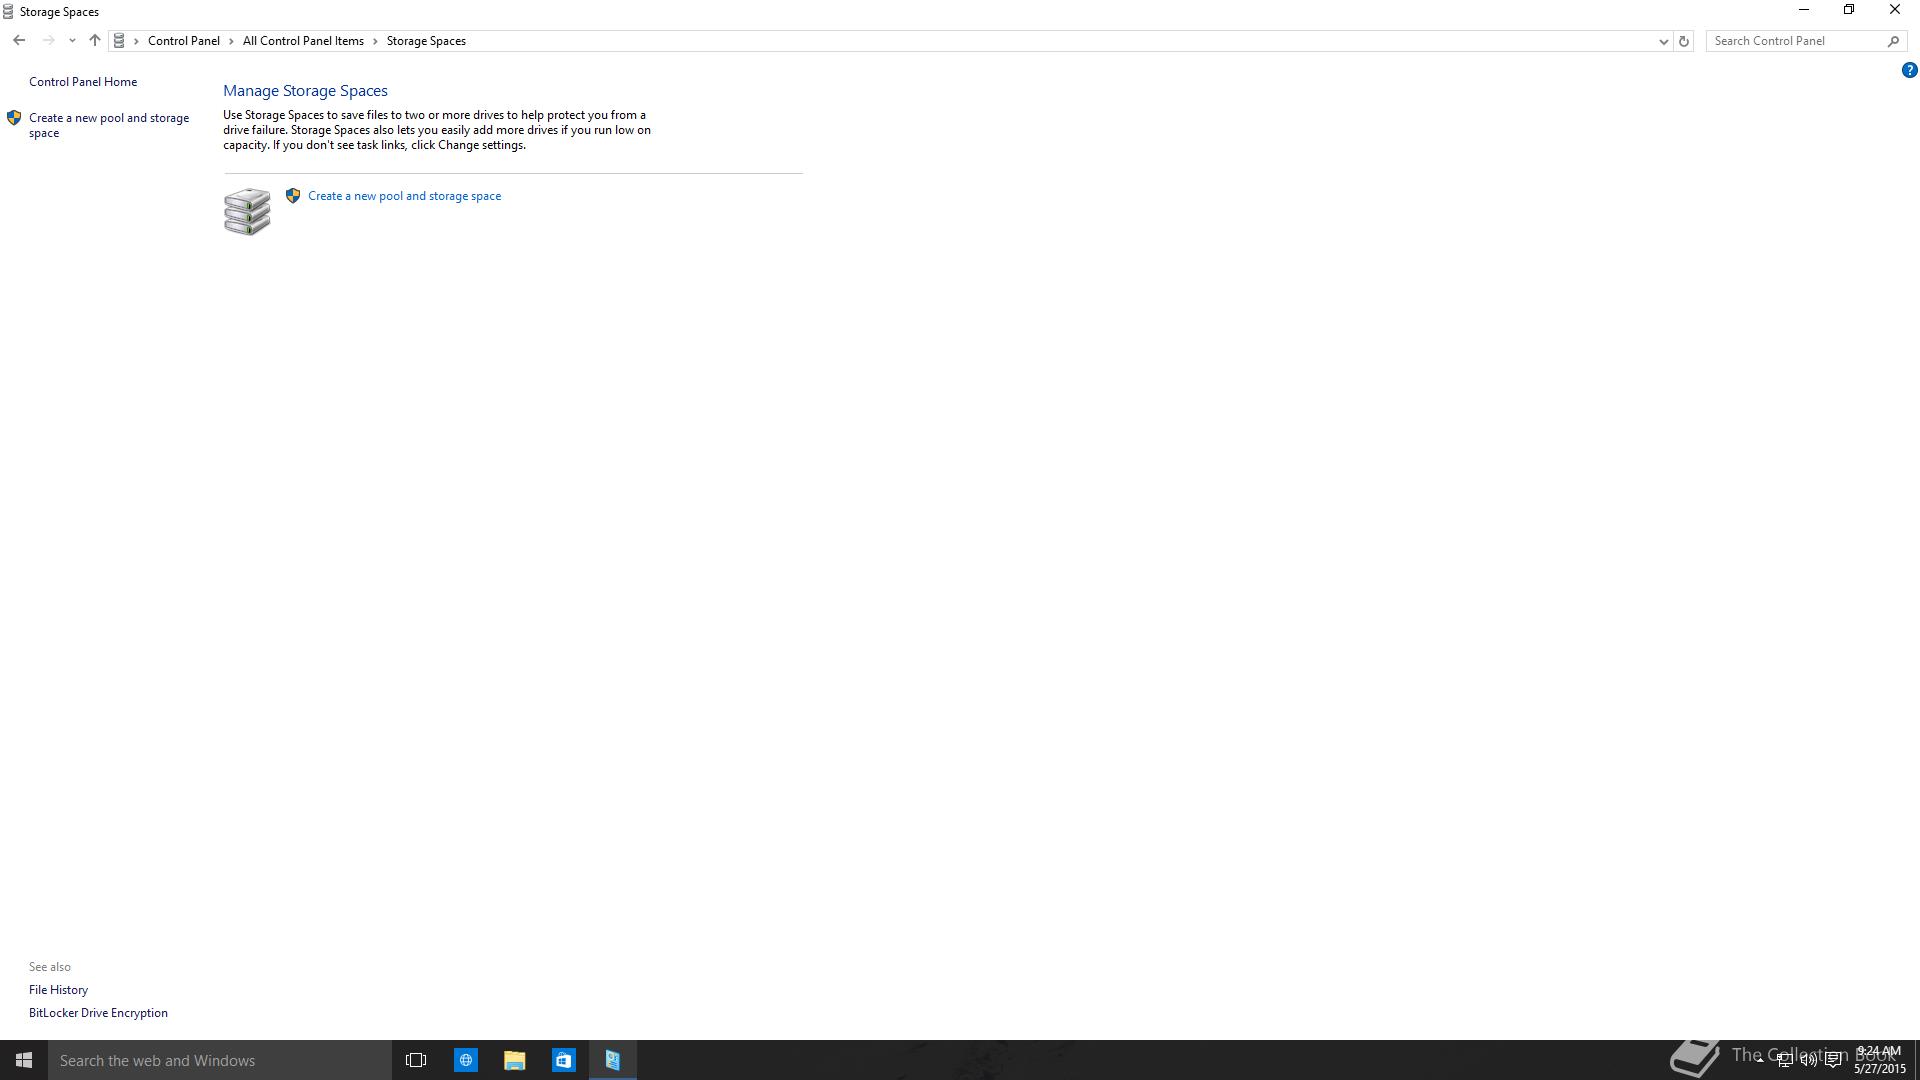Open network tray icon

point(1784,1060)
